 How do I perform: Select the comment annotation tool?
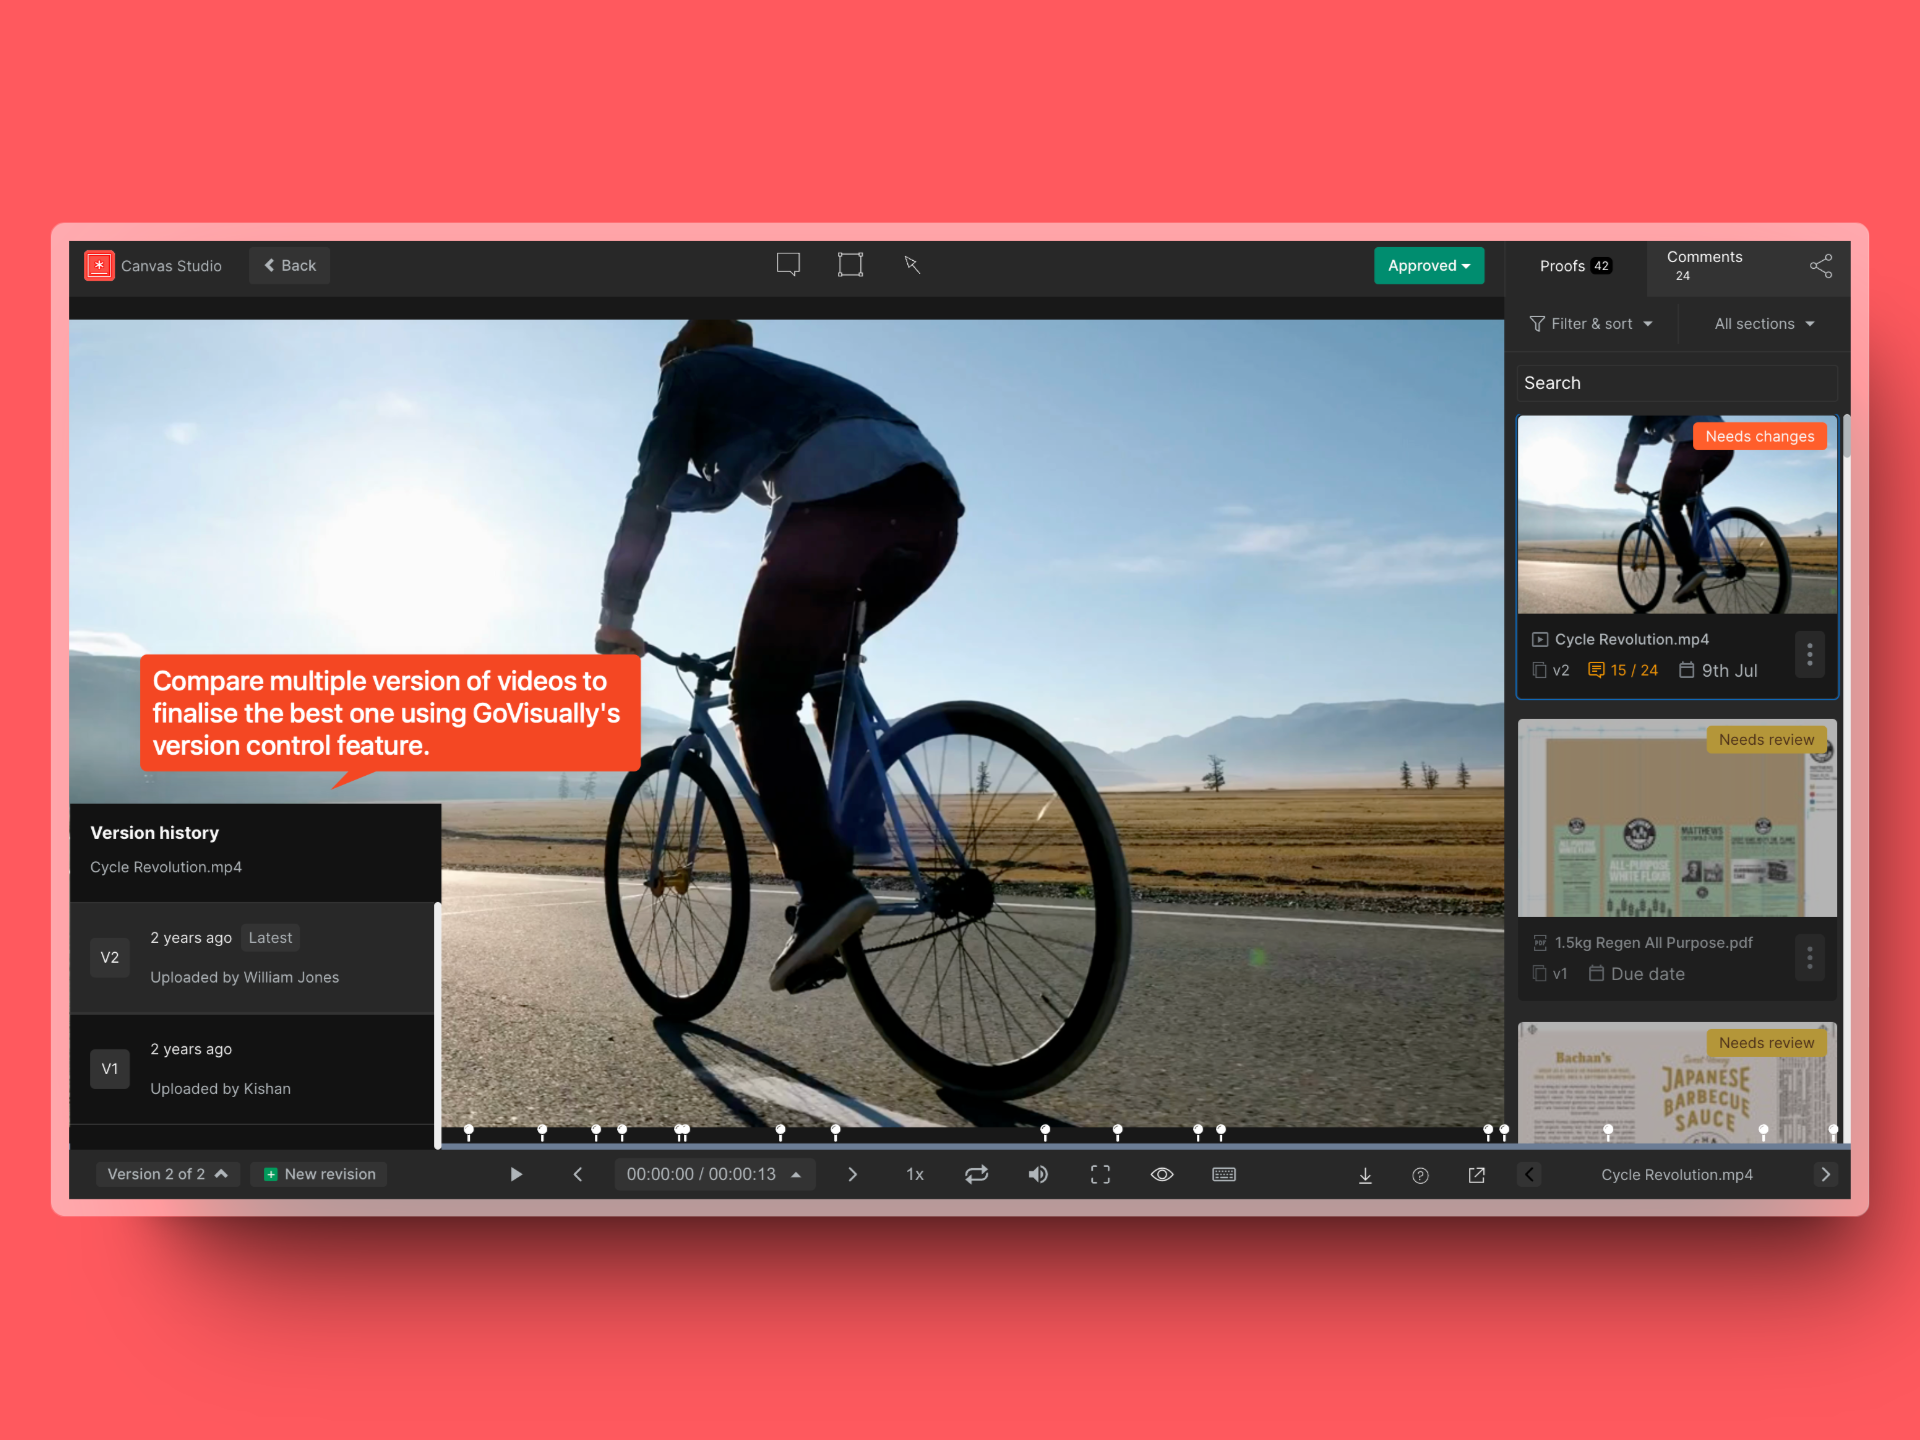click(788, 264)
